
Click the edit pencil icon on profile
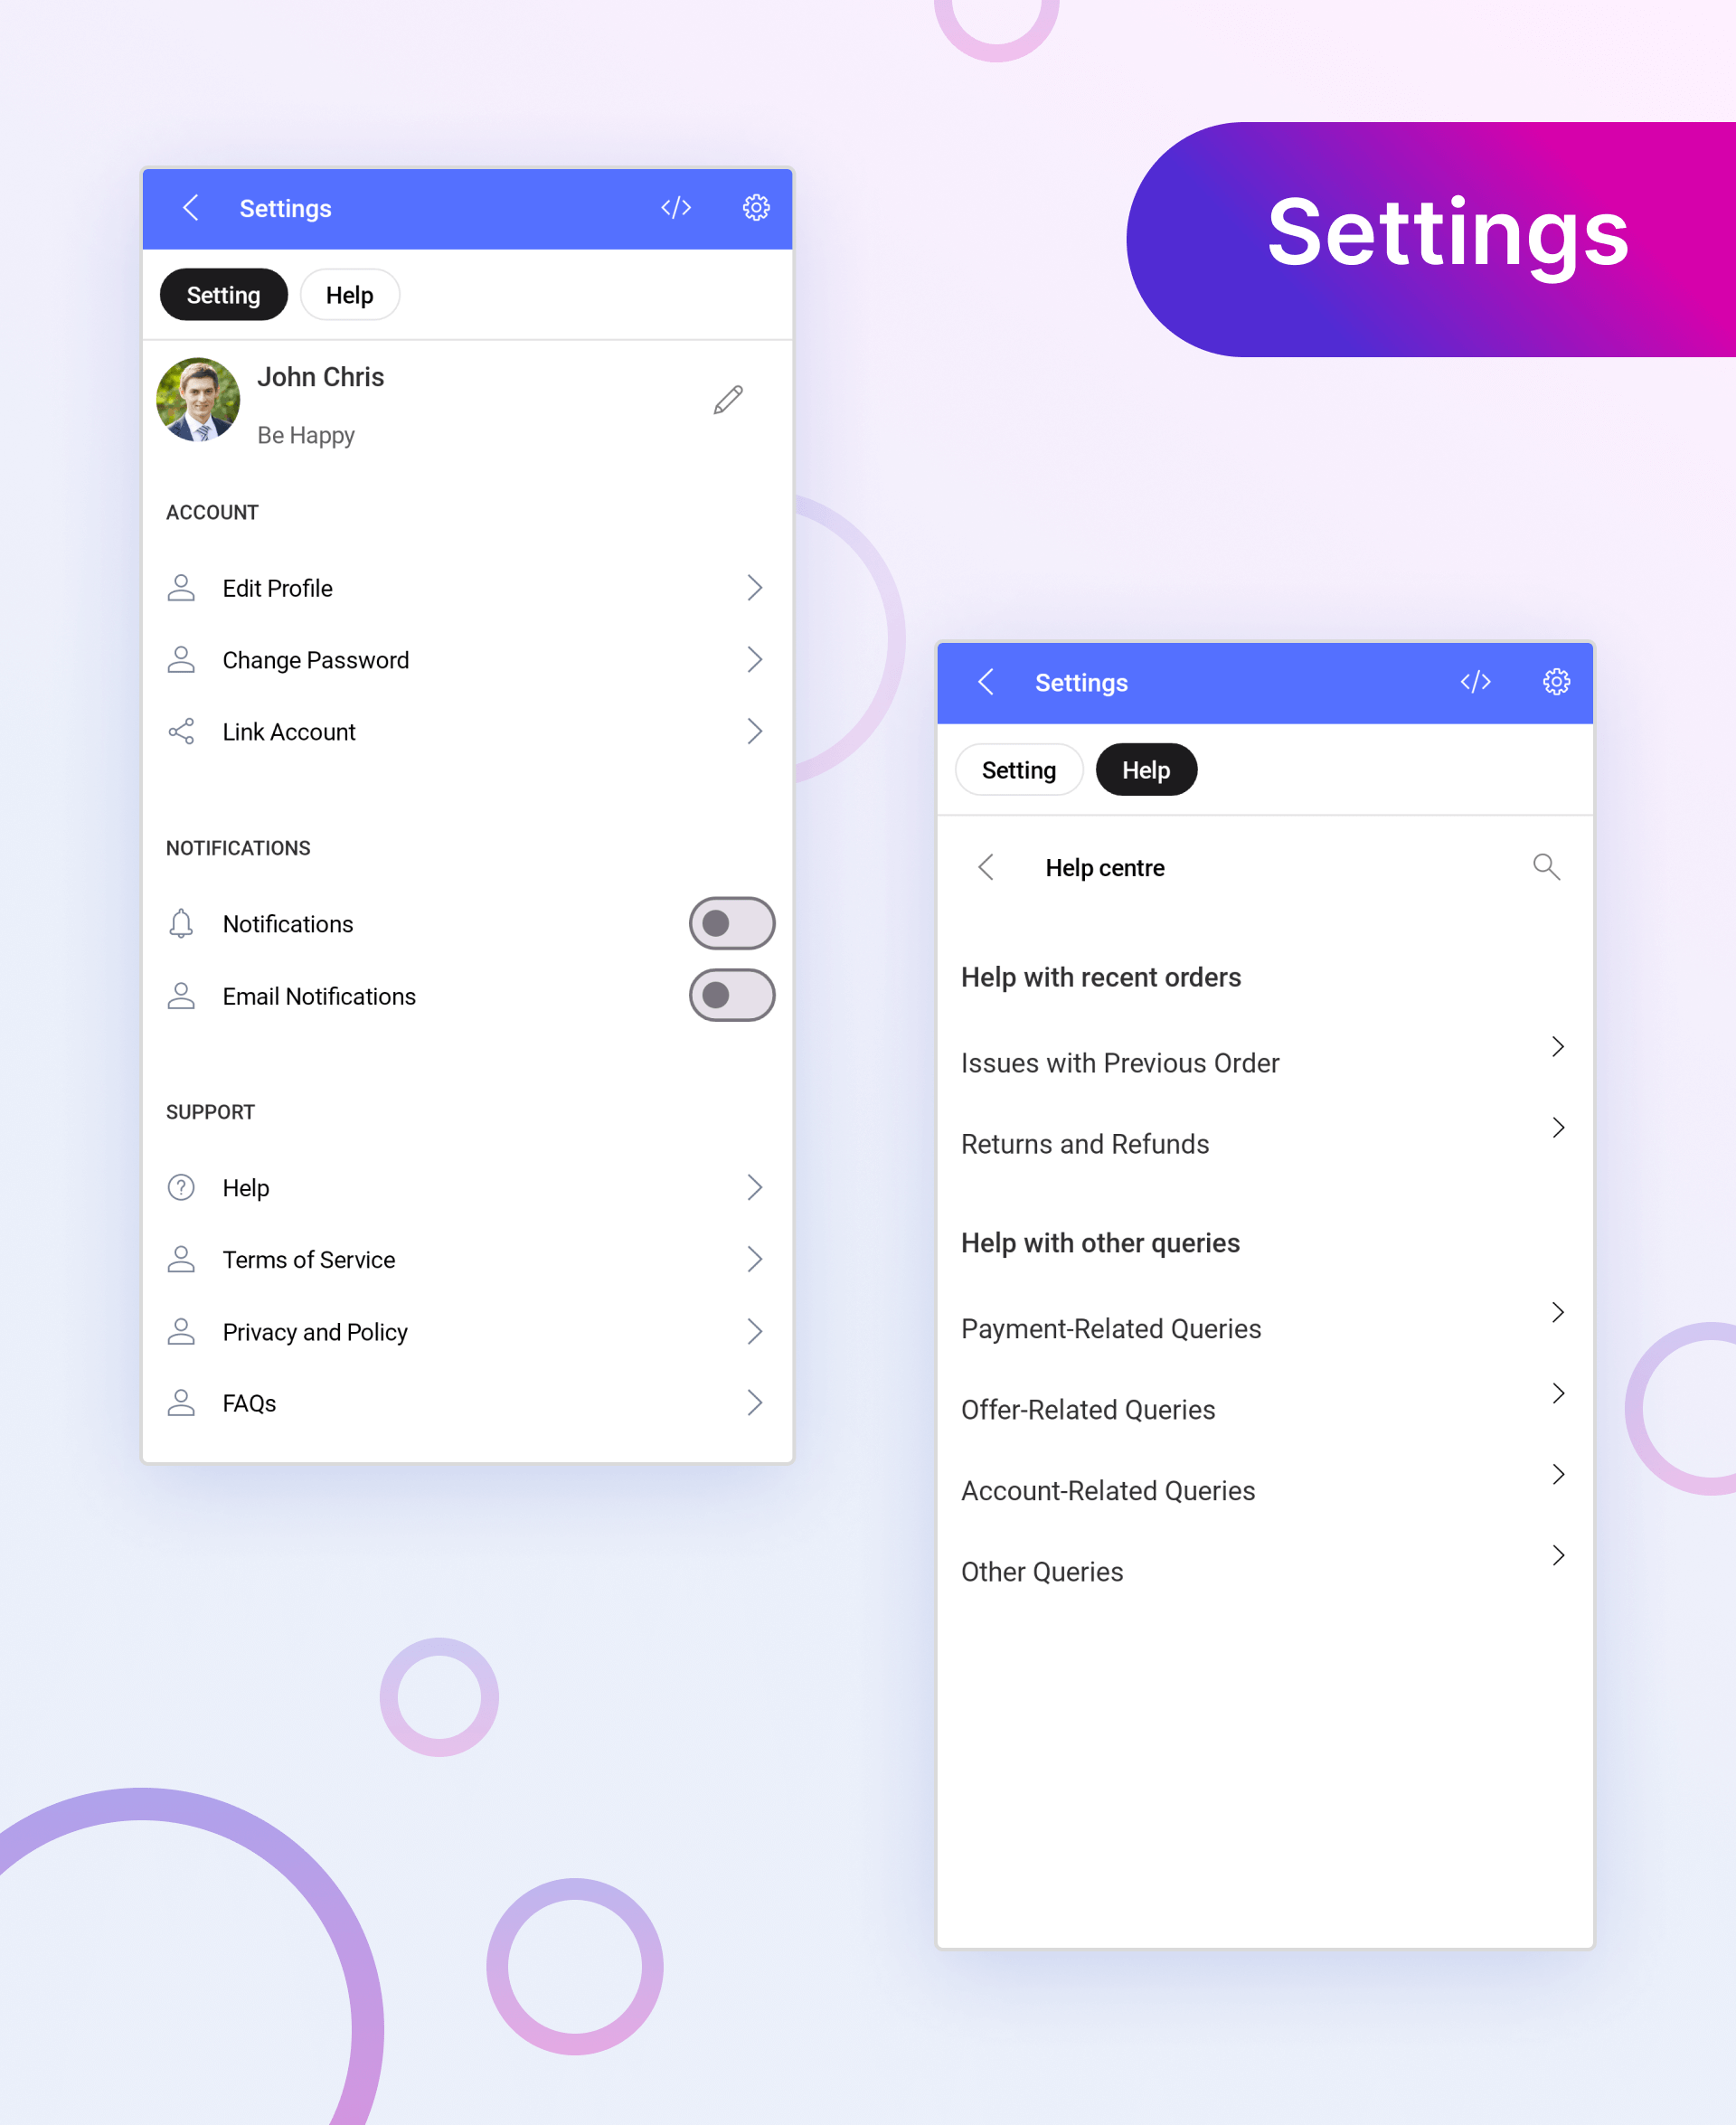tap(729, 399)
